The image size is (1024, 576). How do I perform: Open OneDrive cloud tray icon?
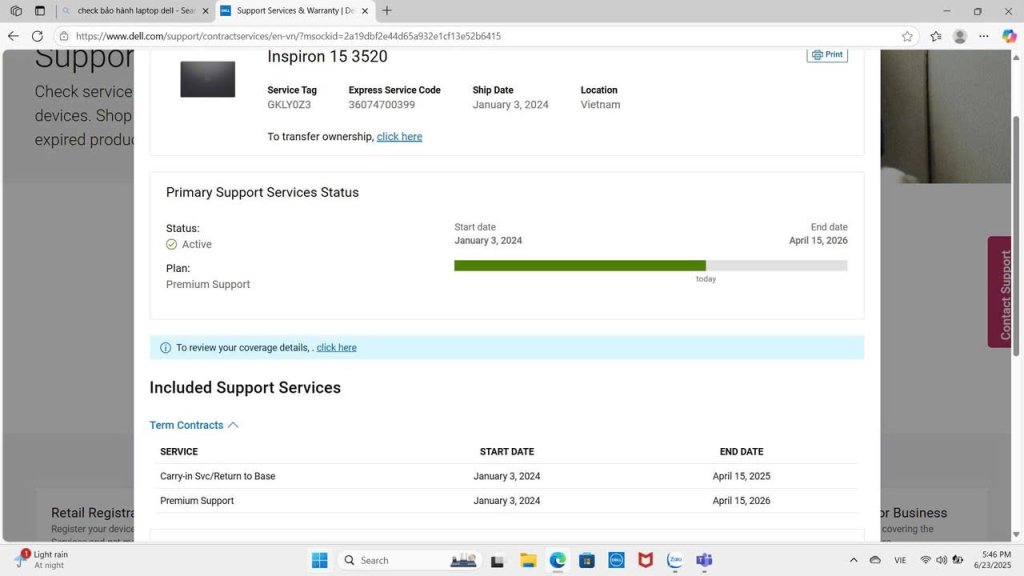click(x=875, y=560)
